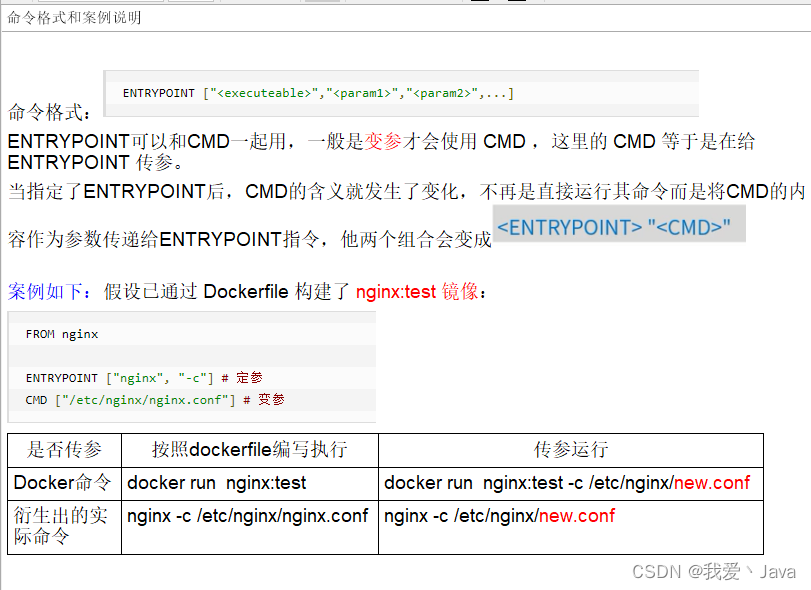Click table header 是否传参

coord(64,449)
